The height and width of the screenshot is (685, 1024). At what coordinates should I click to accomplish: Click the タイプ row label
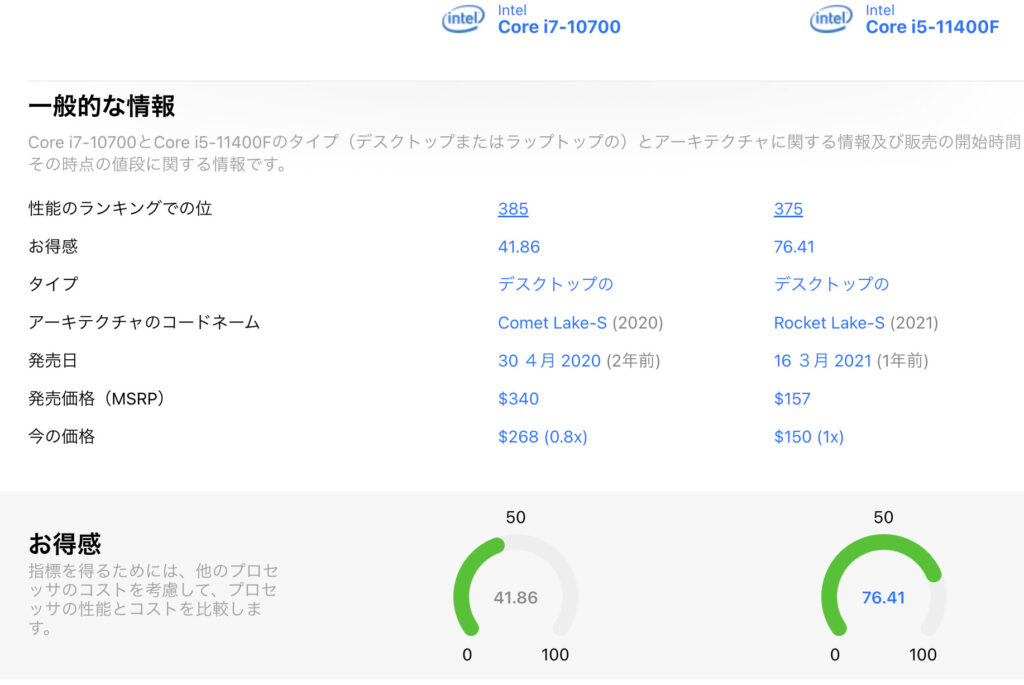click(x=53, y=284)
